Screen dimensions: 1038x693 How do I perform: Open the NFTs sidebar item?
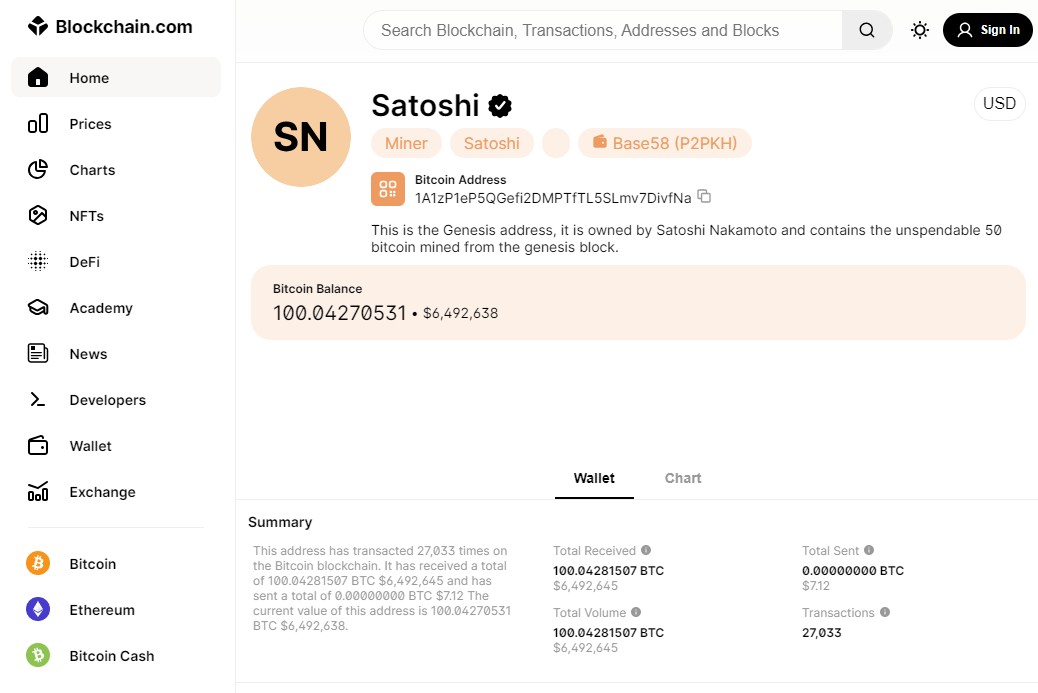tap(87, 216)
